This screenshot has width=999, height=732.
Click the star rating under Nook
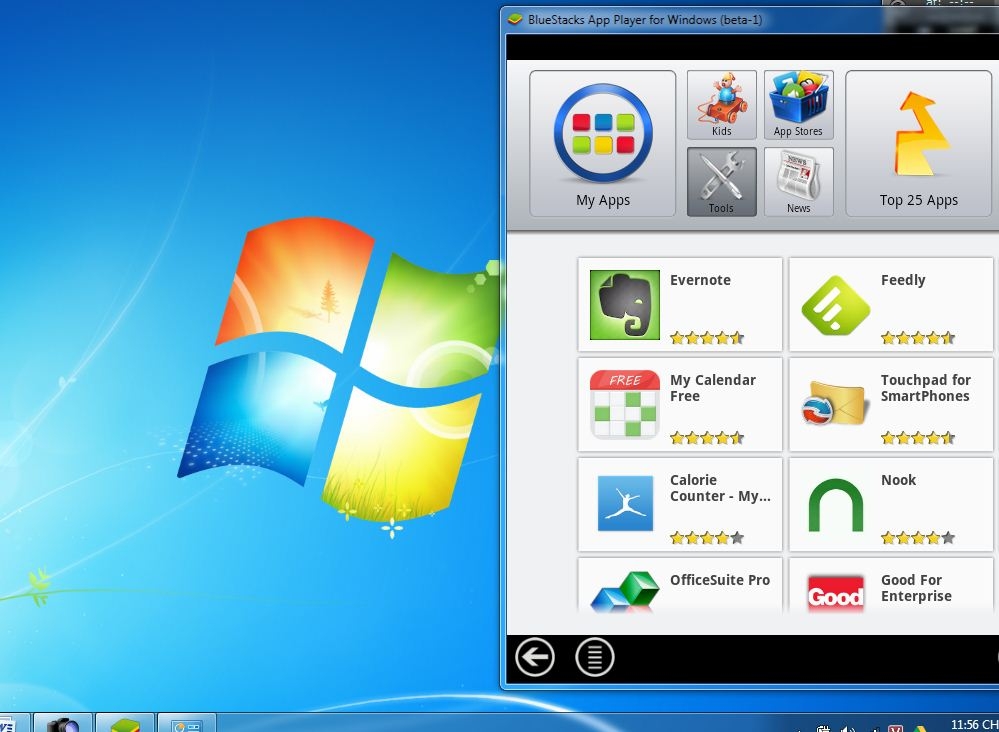pos(918,538)
